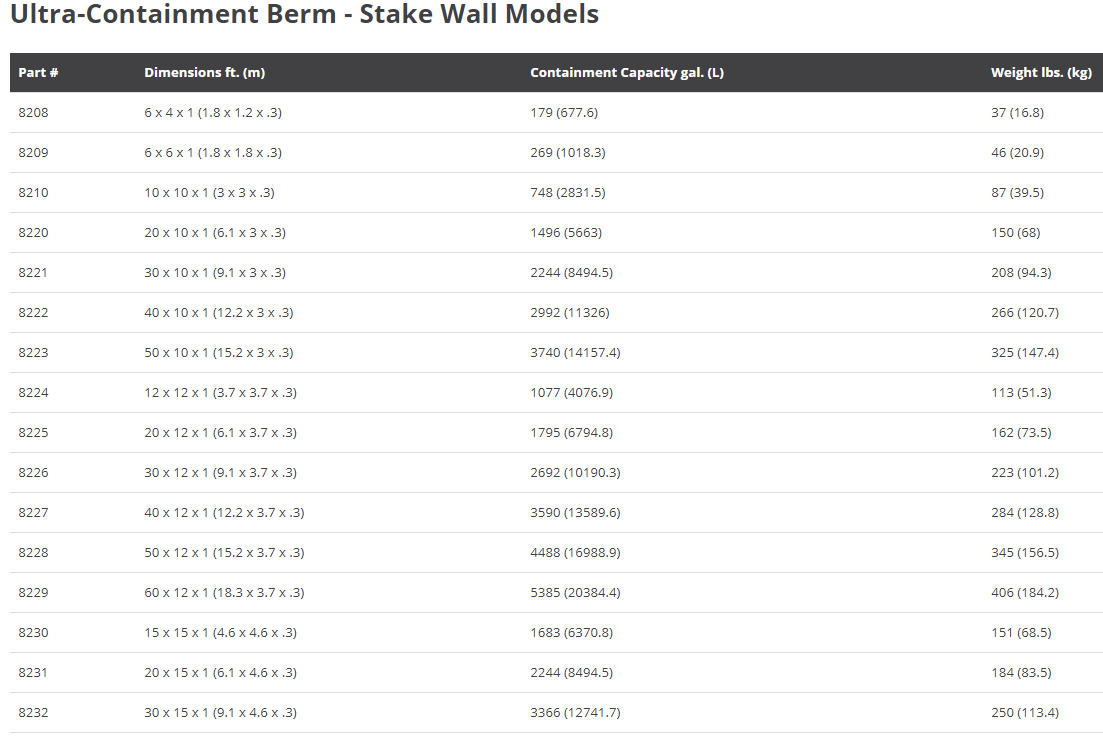The width and height of the screenshot is (1103, 737).
Task: Click the Part # column header
Action: [38, 72]
